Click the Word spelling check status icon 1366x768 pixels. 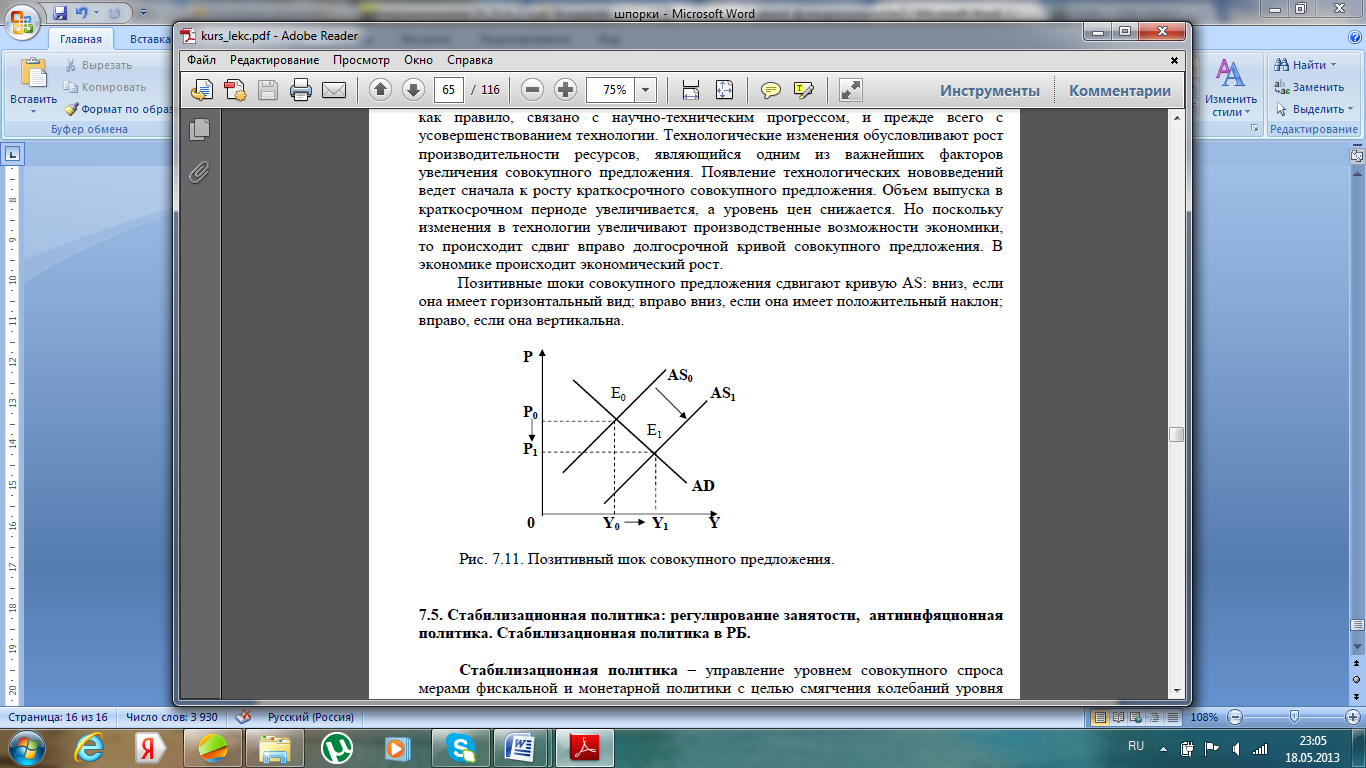pos(243,717)
